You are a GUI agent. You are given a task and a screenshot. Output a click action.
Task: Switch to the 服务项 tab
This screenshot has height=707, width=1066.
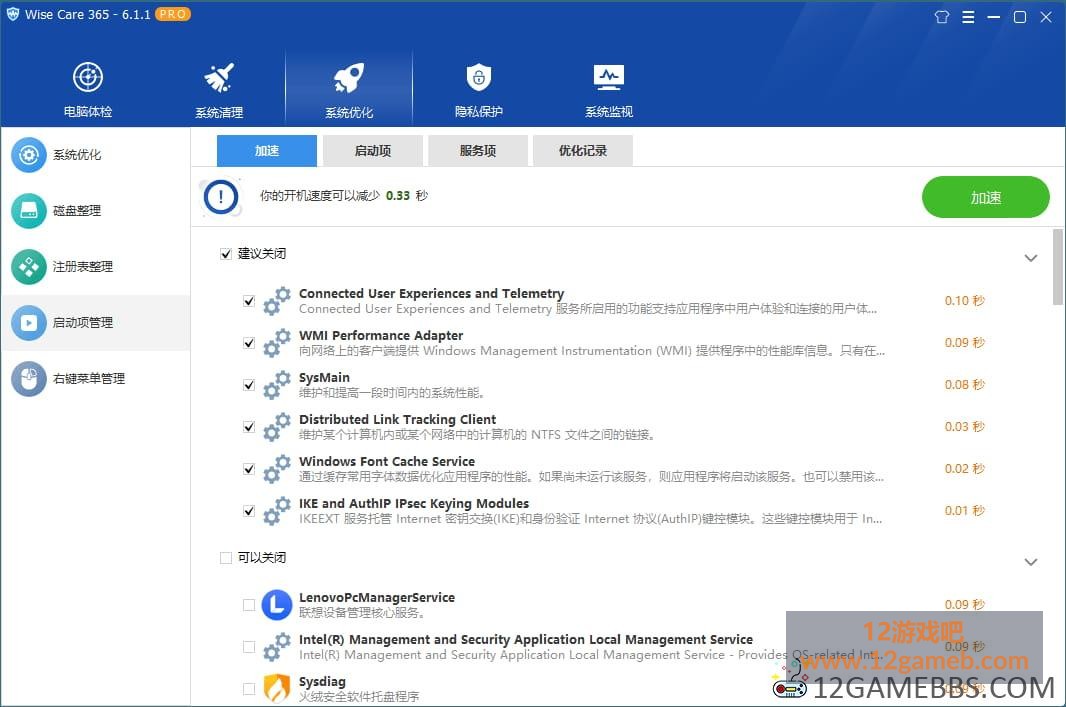pyautogui.click(x=478, y=150)
